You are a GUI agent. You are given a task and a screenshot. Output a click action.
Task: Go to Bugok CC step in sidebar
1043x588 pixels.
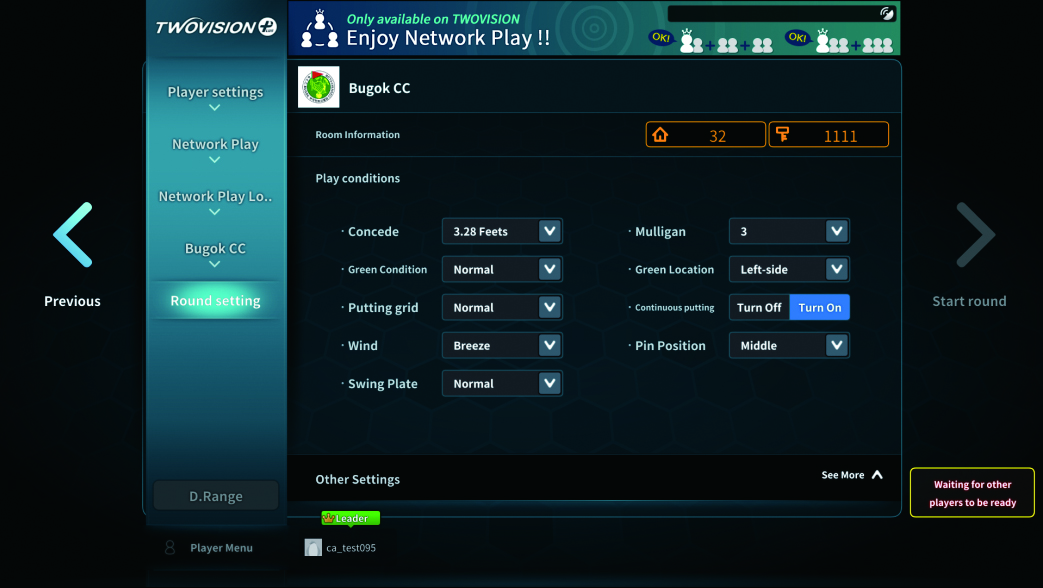click(216, 248)
